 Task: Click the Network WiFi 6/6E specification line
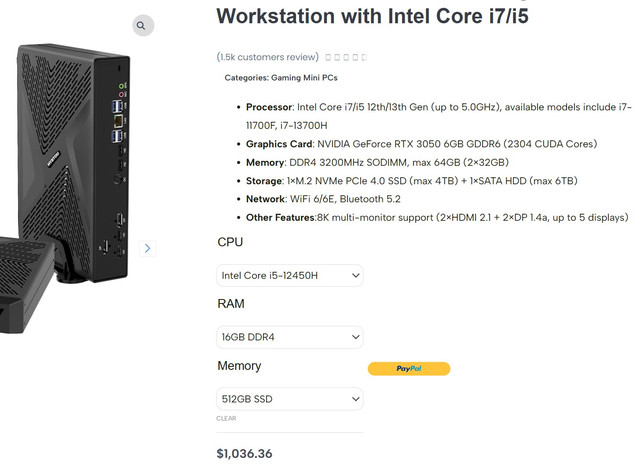323,199
